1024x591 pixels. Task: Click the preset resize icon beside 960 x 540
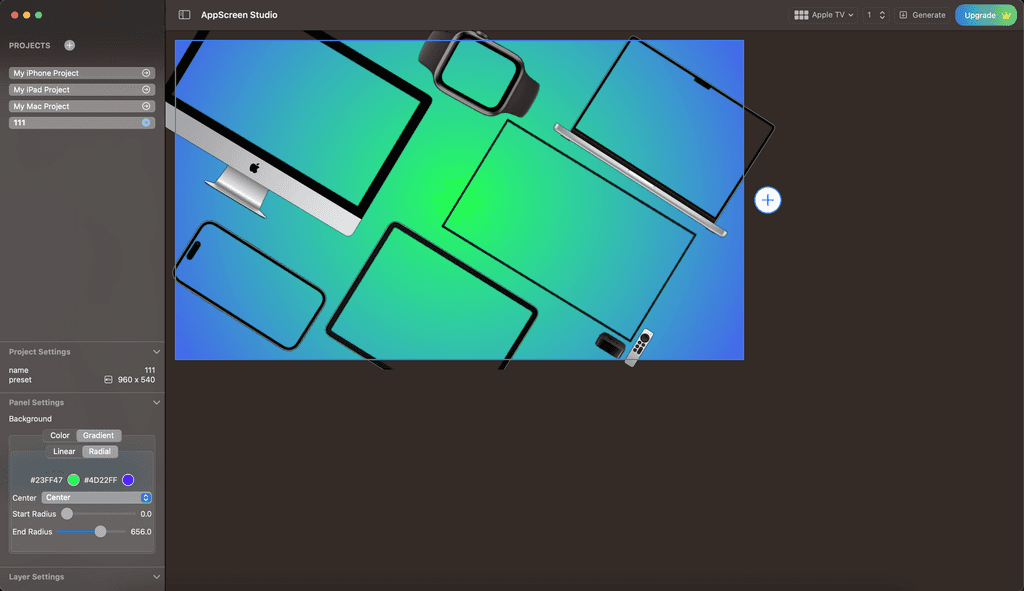[108, 379]
